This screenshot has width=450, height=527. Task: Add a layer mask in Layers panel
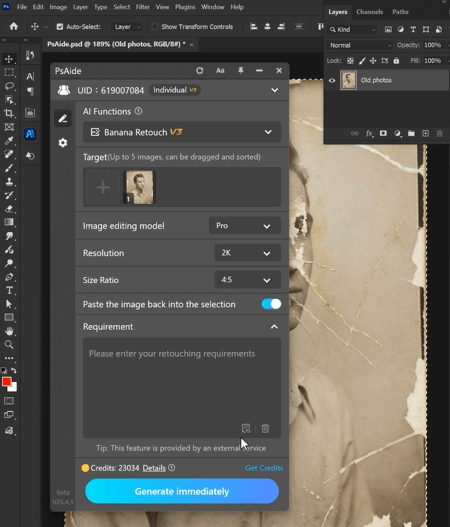(383, 134)
